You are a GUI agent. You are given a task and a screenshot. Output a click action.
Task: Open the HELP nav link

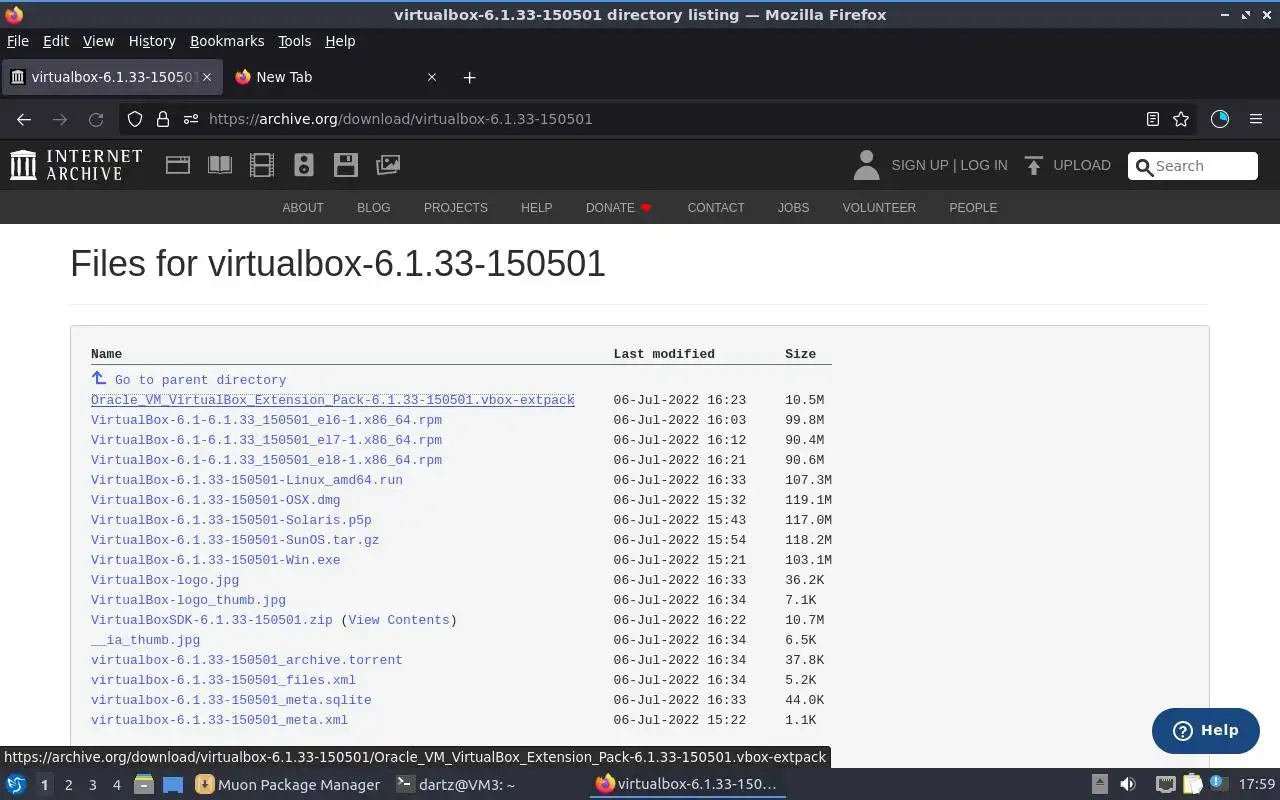pyautogui.click(x=536, y=208)
